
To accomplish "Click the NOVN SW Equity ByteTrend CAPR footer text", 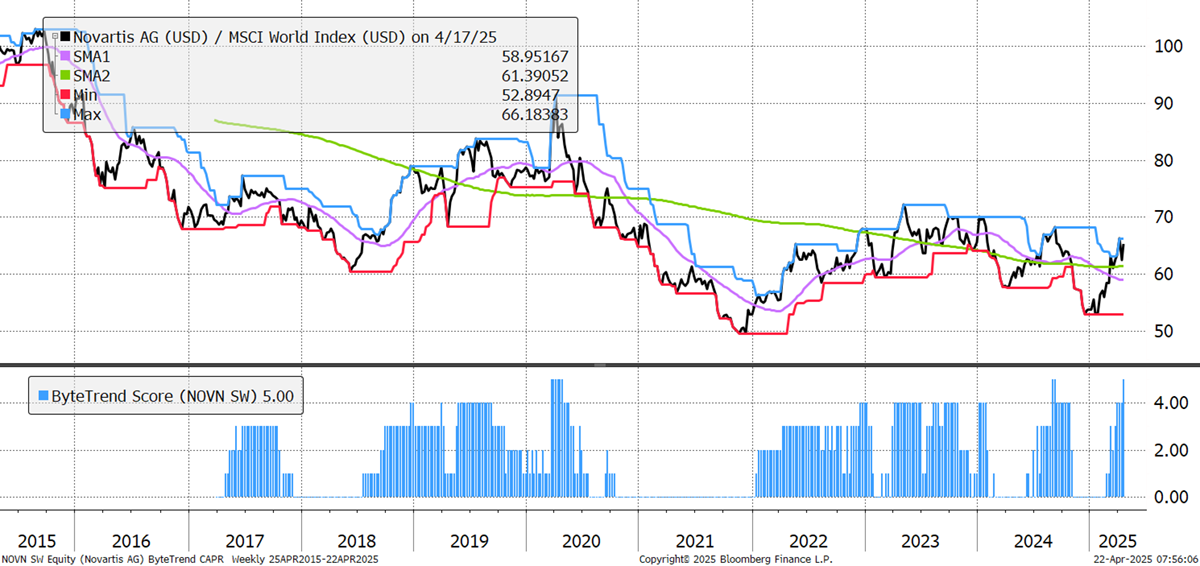I will point(190,559).
